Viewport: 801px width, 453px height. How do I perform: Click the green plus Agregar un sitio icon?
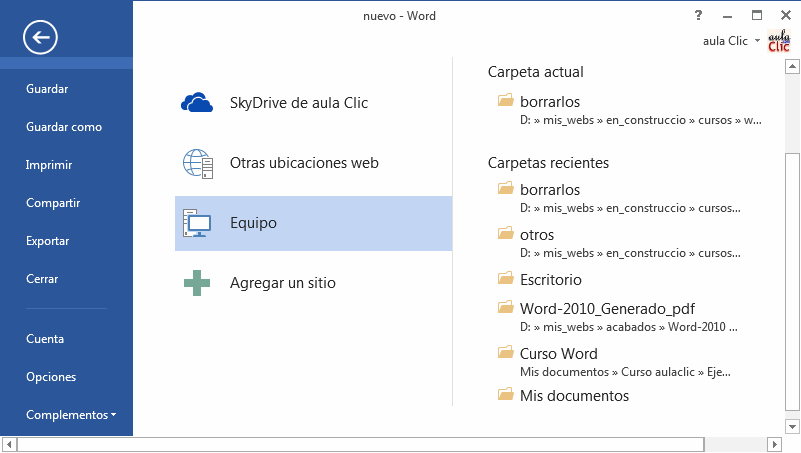coord(197,283)
